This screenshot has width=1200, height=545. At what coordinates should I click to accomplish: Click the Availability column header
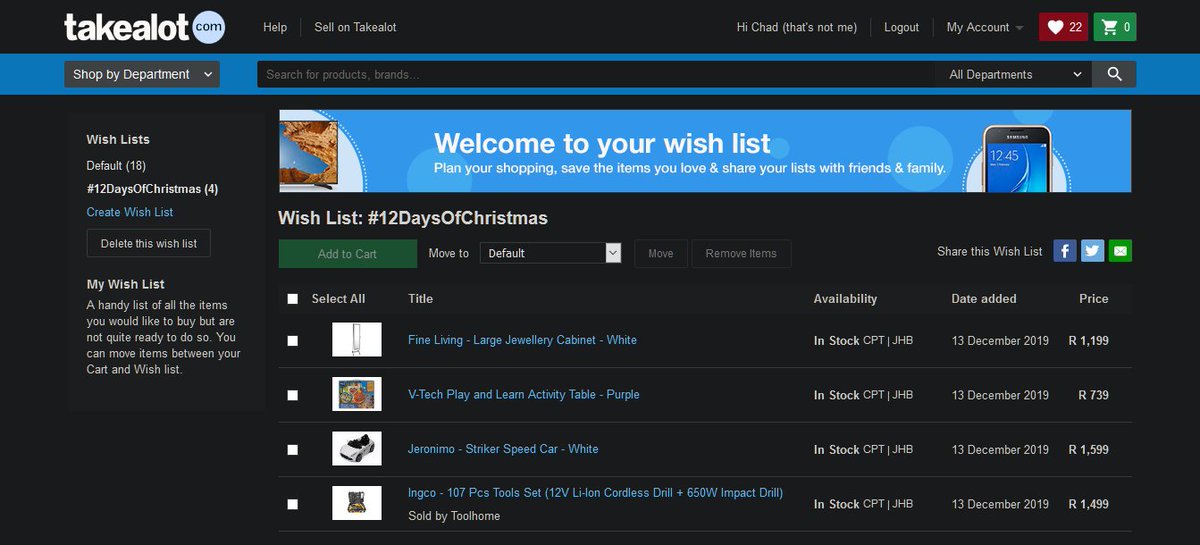pos(845,298)
